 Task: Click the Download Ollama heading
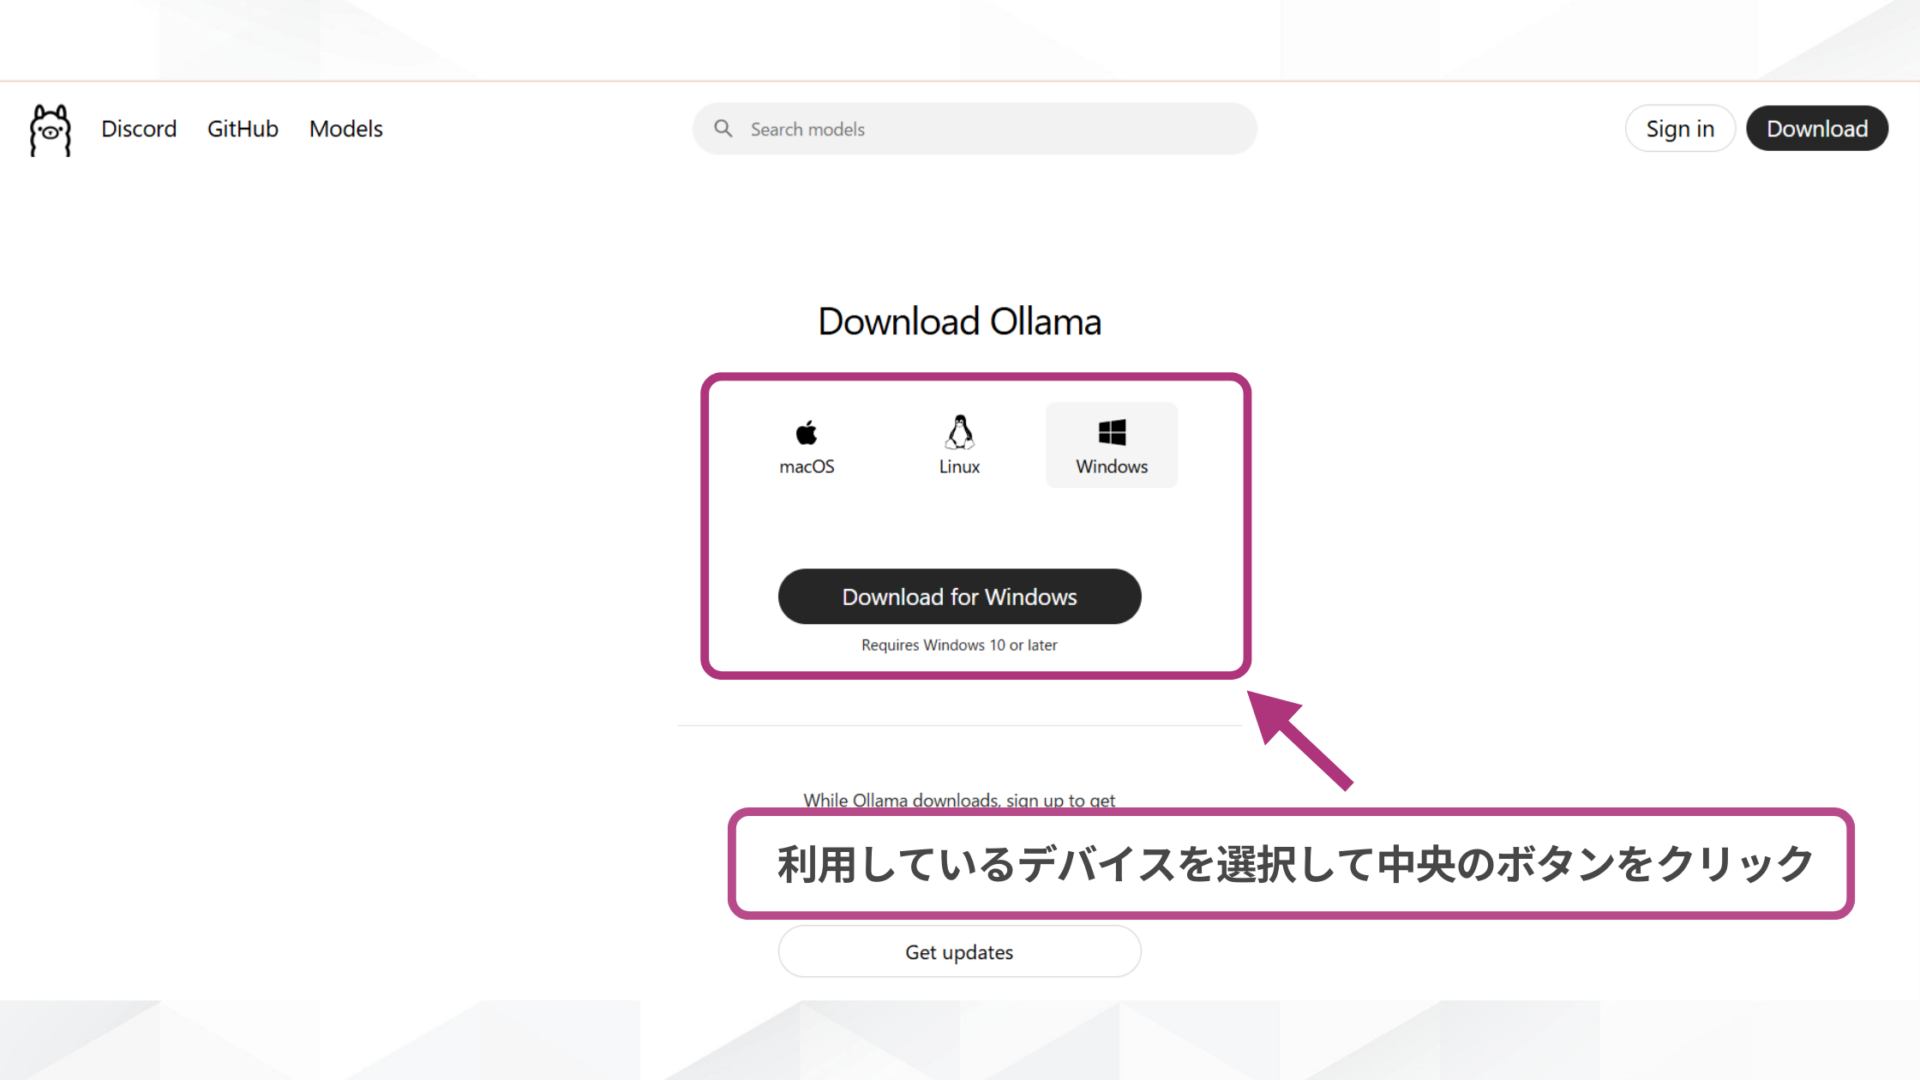(959, 322)
